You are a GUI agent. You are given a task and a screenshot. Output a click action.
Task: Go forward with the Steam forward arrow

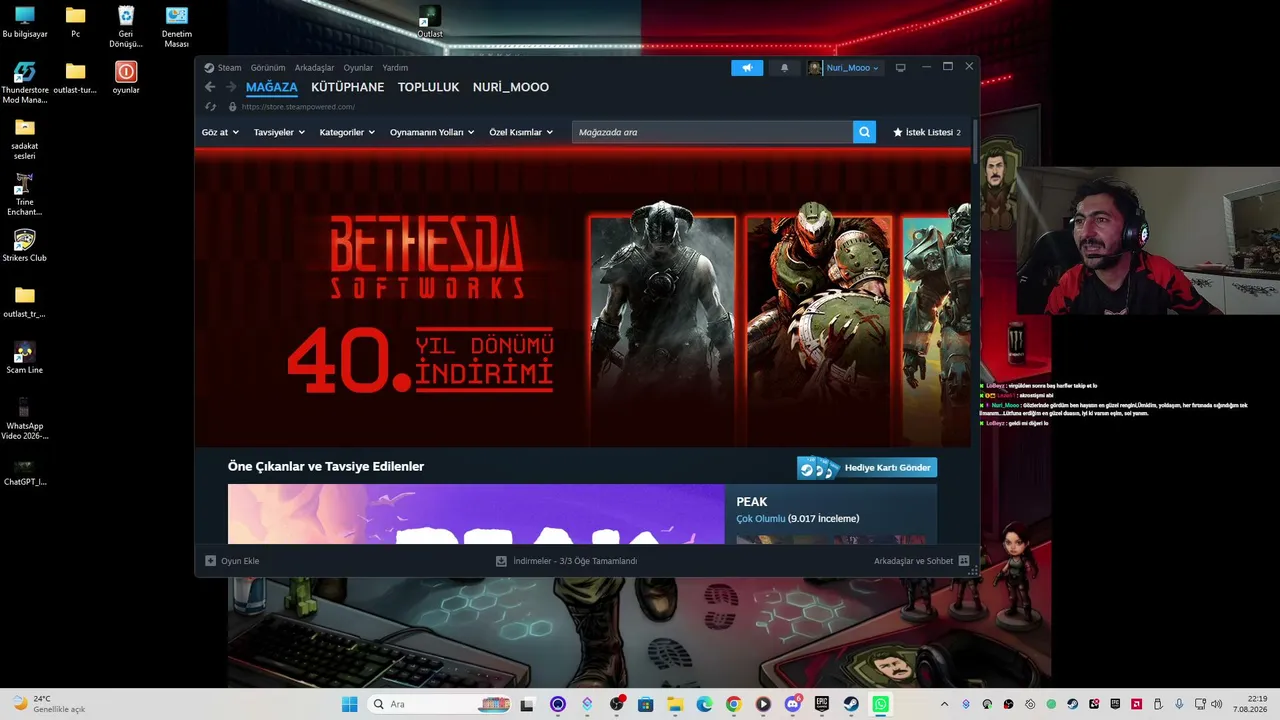(x=231, y=87)
